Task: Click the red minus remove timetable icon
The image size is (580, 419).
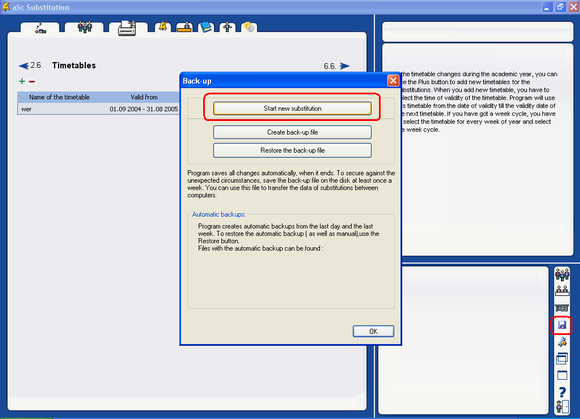Action: point(32,81)
